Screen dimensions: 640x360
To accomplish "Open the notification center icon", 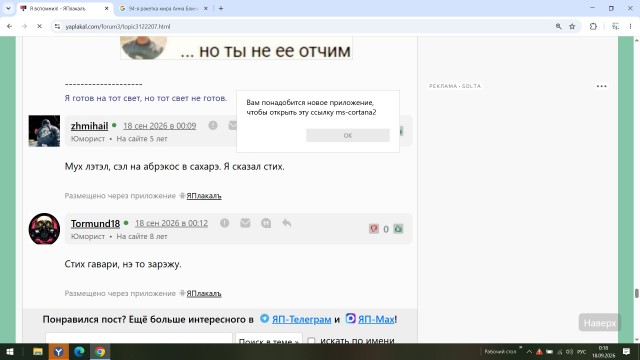I will click(627, 351).
